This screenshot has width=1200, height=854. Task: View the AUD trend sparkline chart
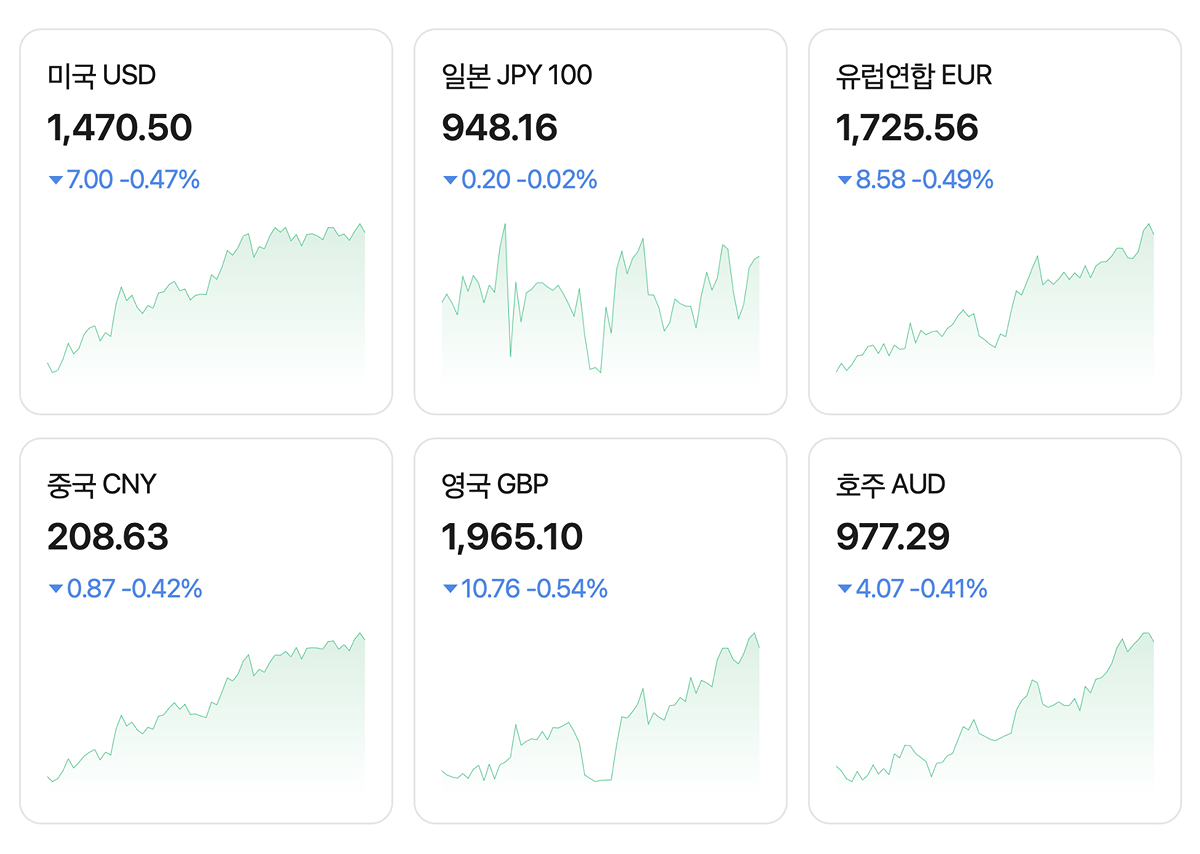[x=995, y=710]
